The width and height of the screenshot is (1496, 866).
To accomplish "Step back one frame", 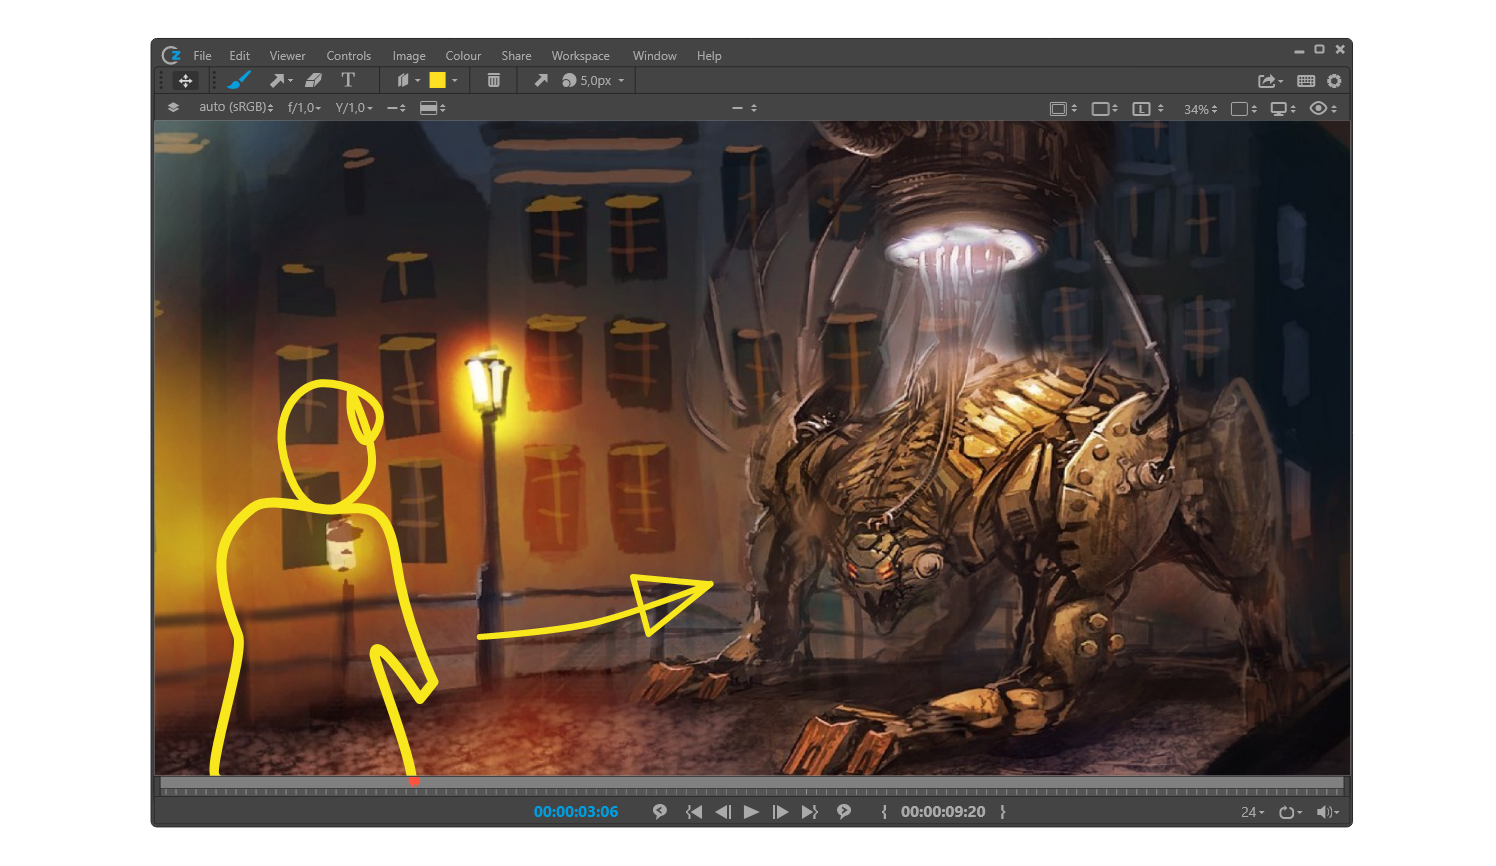I will point(723,812).
